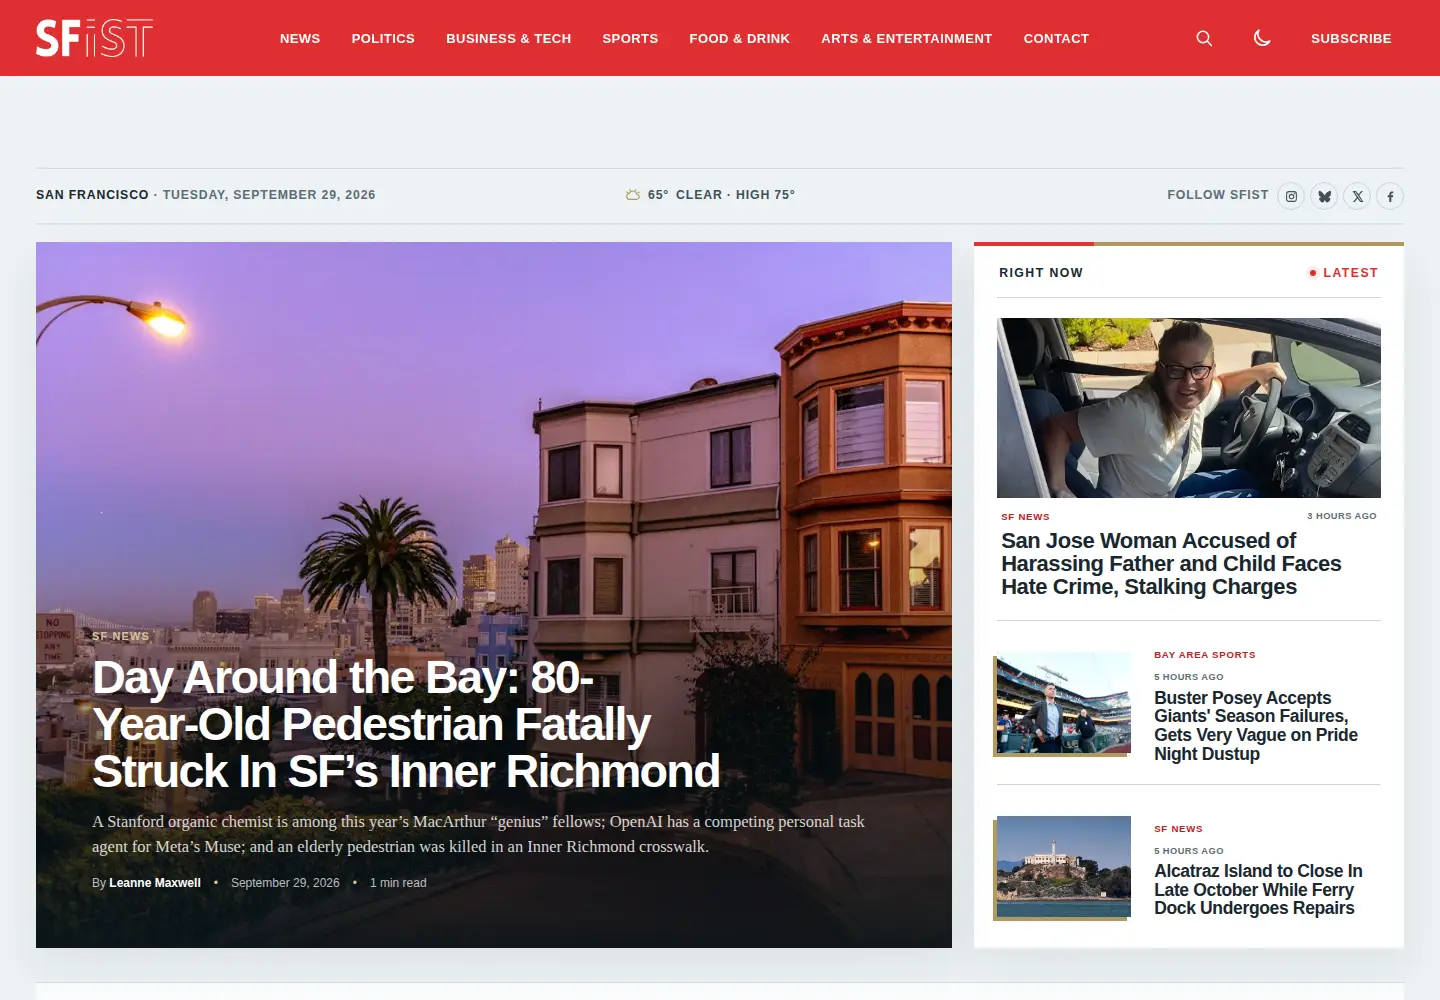Open the Politics menu item

[383, 38]
